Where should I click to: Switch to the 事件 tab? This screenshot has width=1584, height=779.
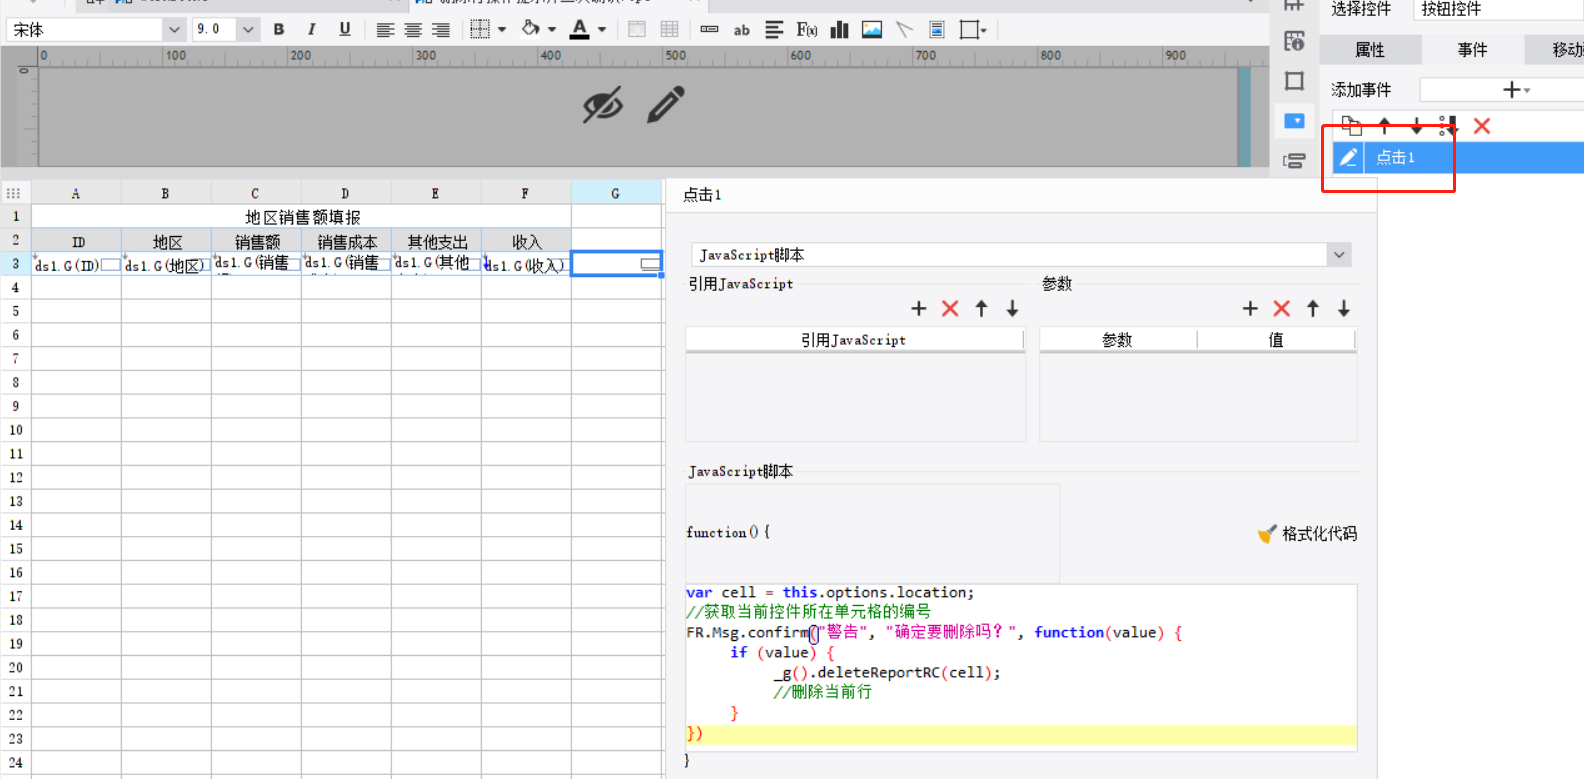pos(1472,50)
